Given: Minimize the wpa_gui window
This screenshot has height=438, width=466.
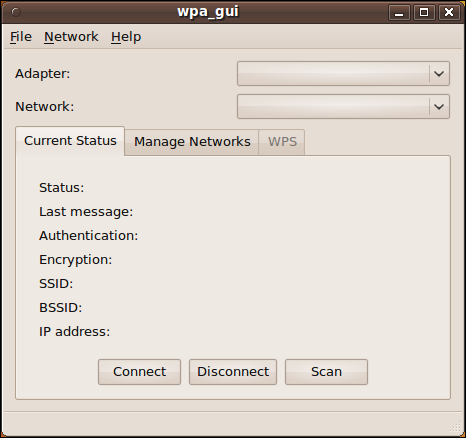Looking at the screenshot, I should pyautogui.click(x=399, y=13).
